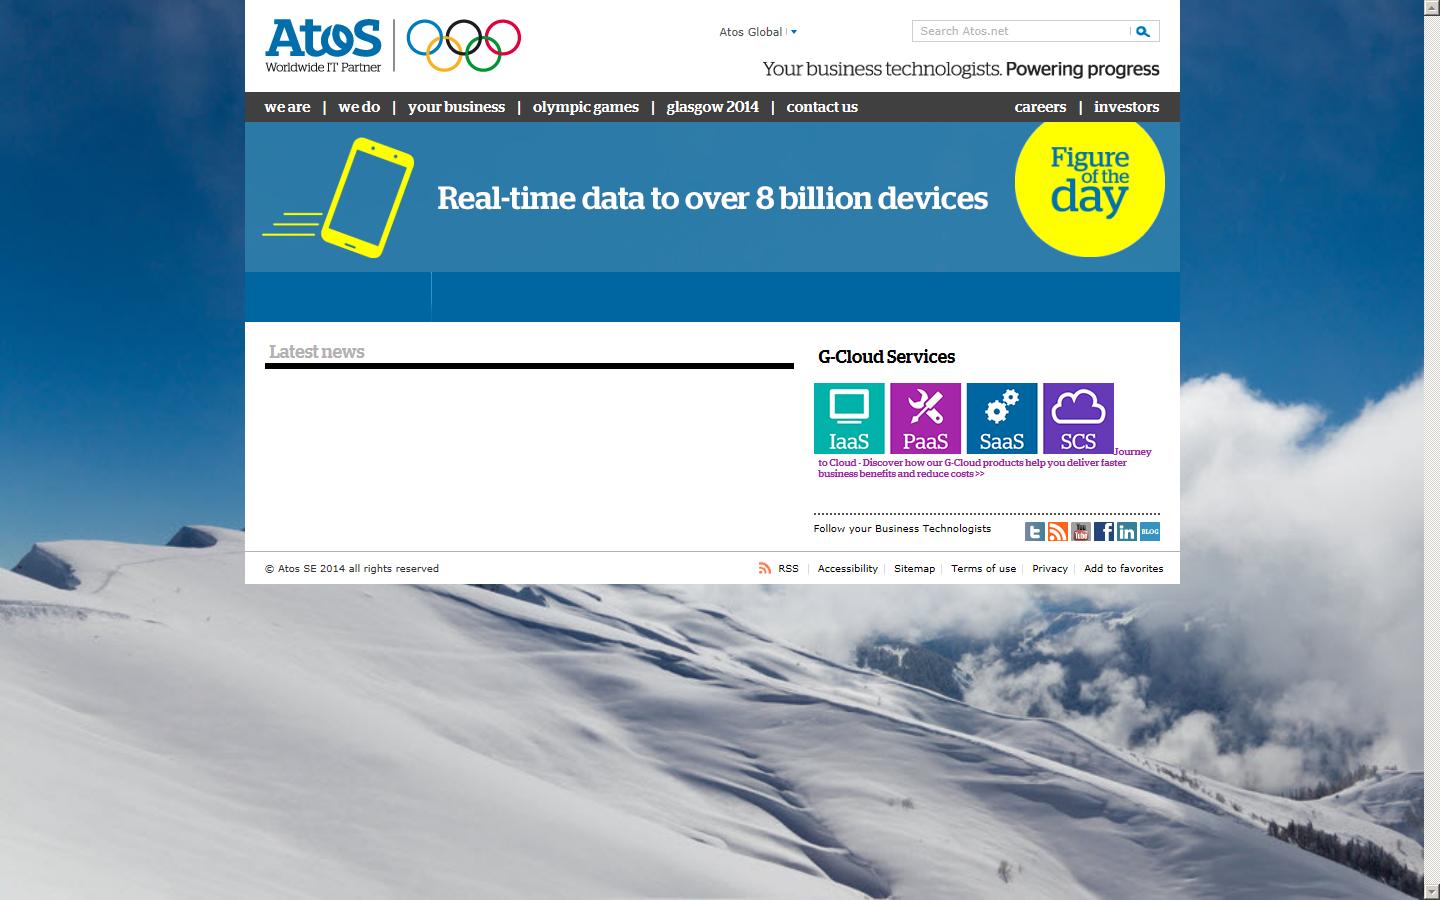The height and width of the screenshot is (900, 1440).
Task: Click the SCS cloud icon
Action: click(x=1078, y=417)
